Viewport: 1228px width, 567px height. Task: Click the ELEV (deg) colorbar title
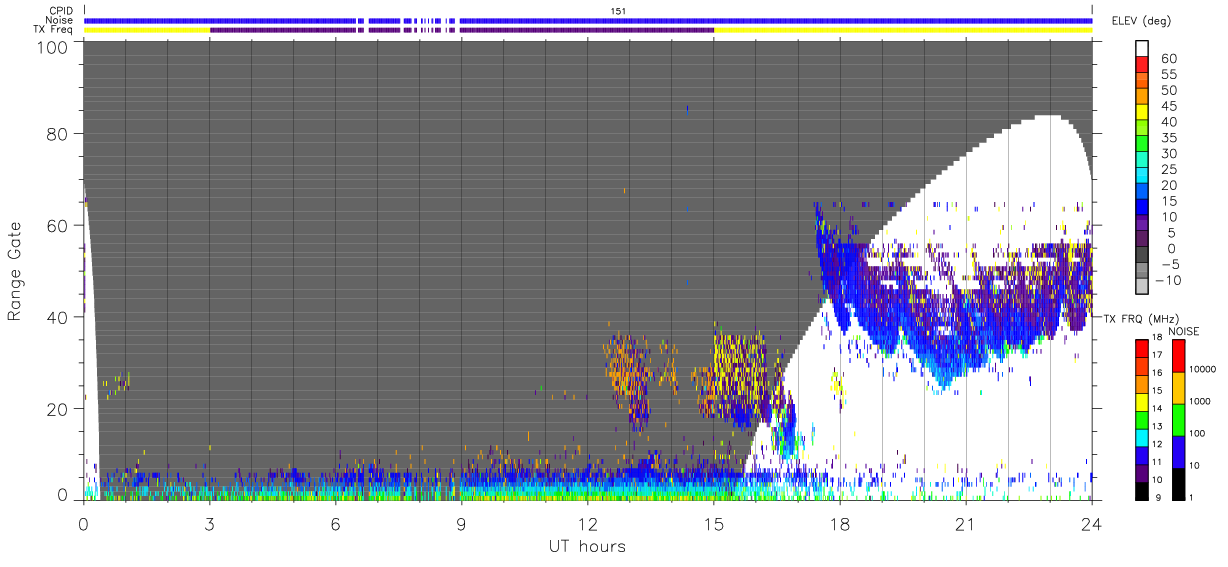pos(1142,21)
